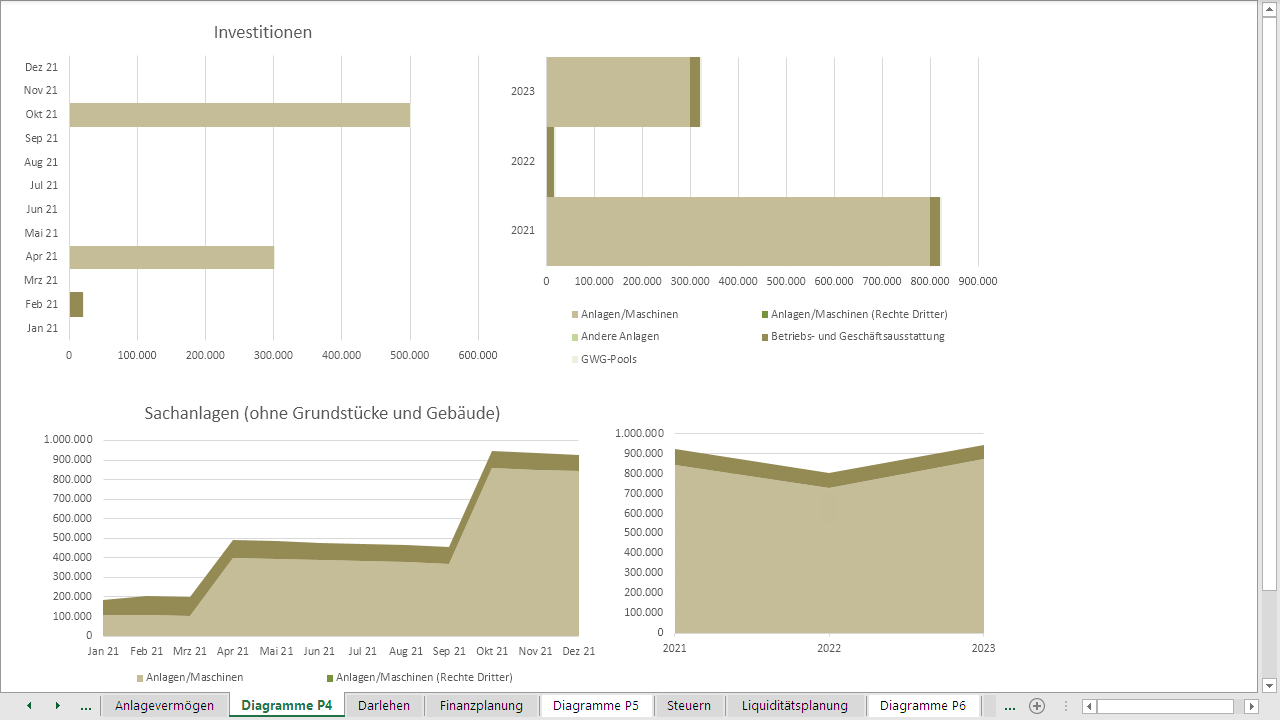This screenshot has height=720, width=1280.
Task: Select the Investitionen chart title
Action: (263, 32)
